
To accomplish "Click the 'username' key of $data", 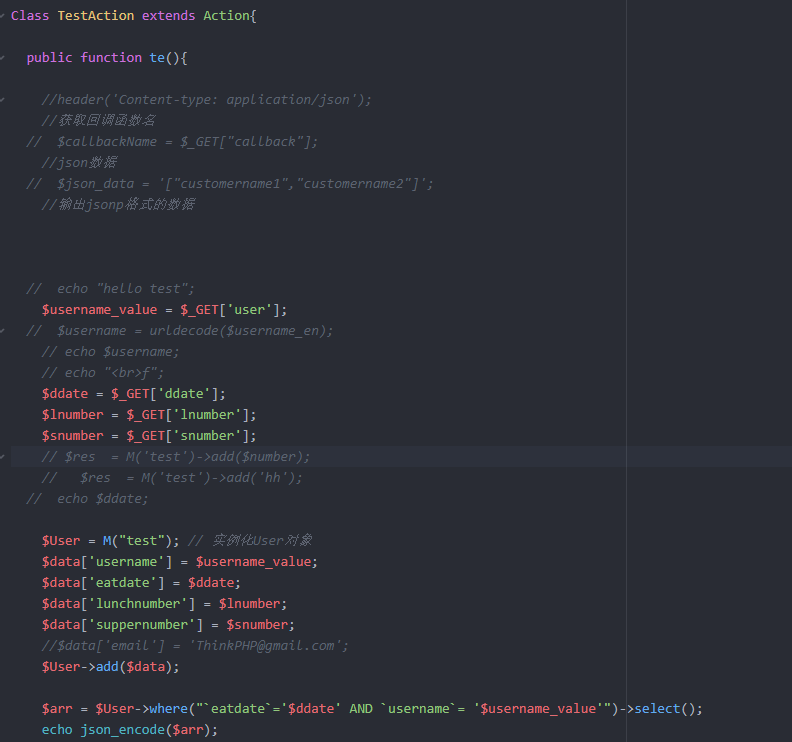I will coord(126,562).
